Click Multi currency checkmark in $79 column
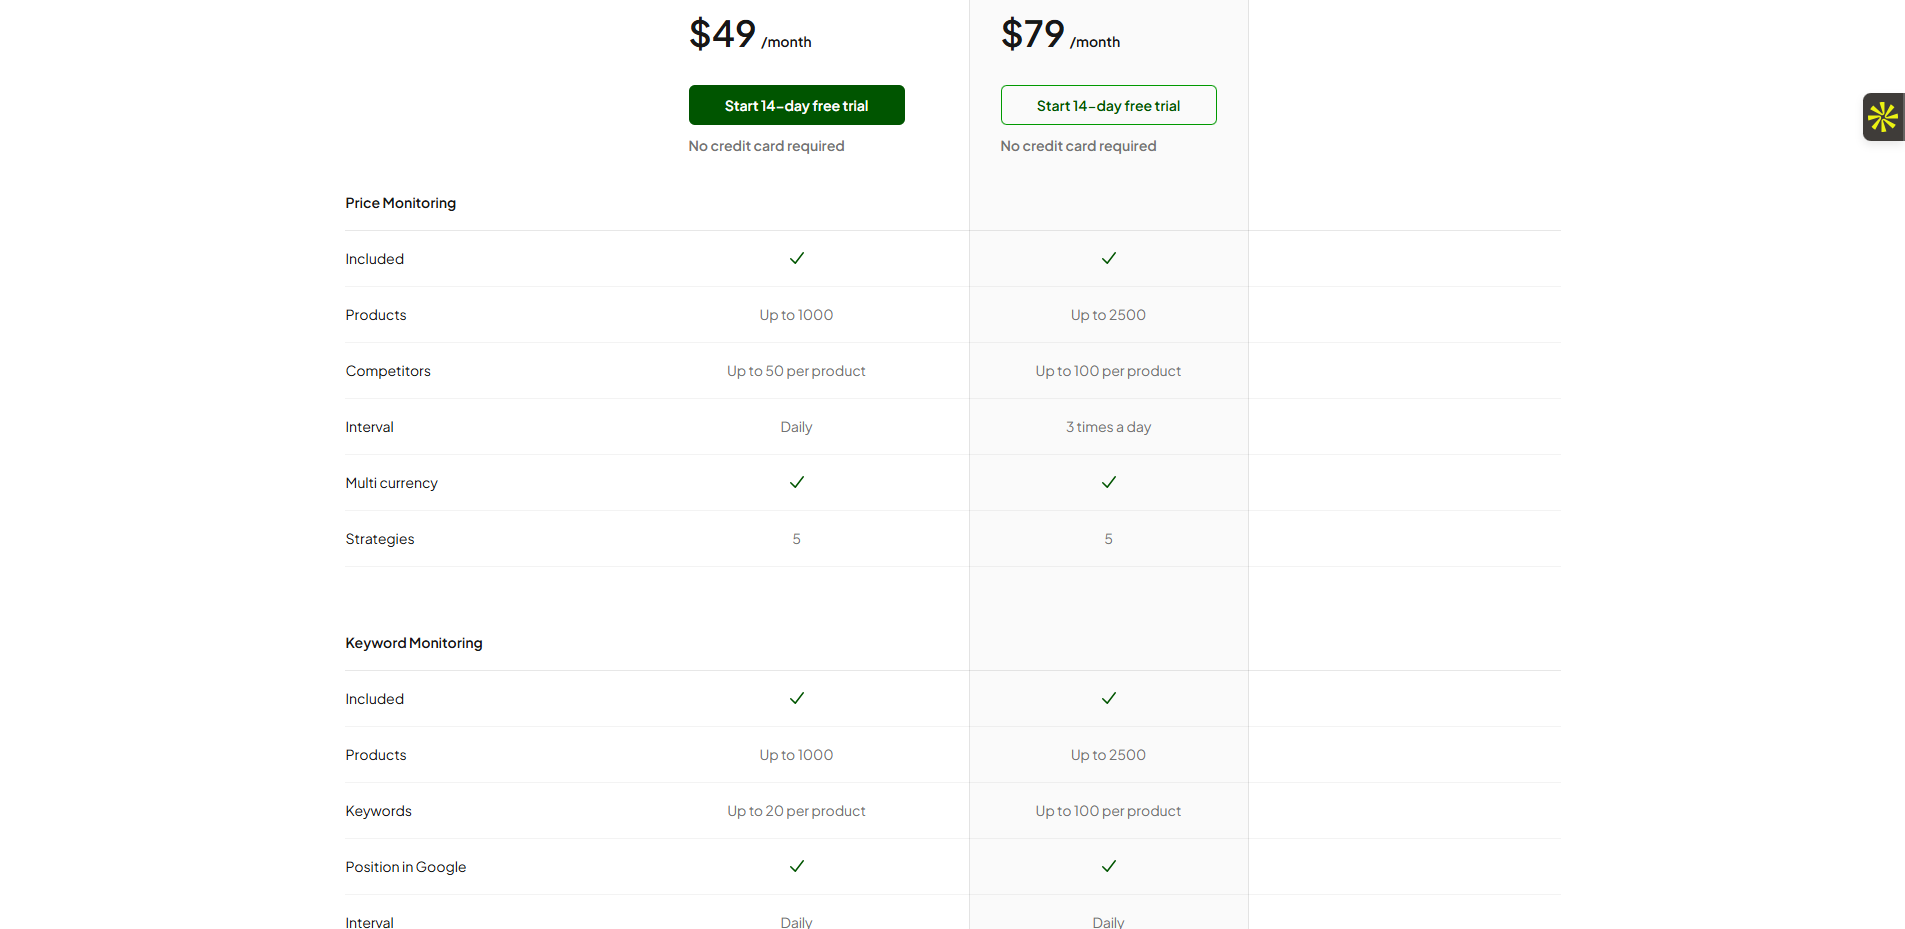1905x929 pixels. pos(1109,482)
